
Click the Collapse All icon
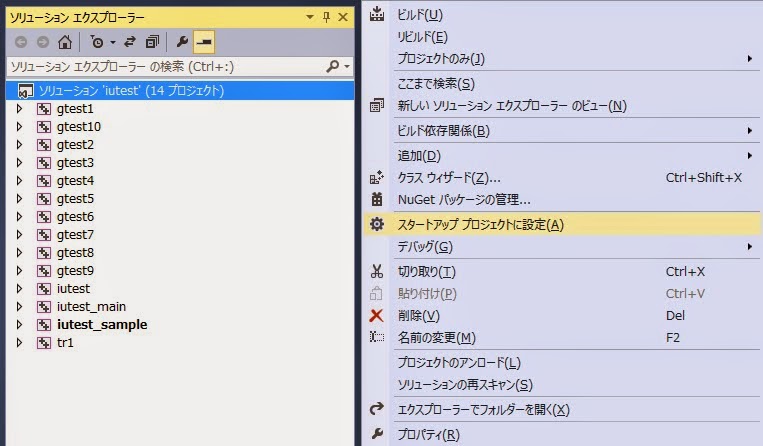click(152, 42)
